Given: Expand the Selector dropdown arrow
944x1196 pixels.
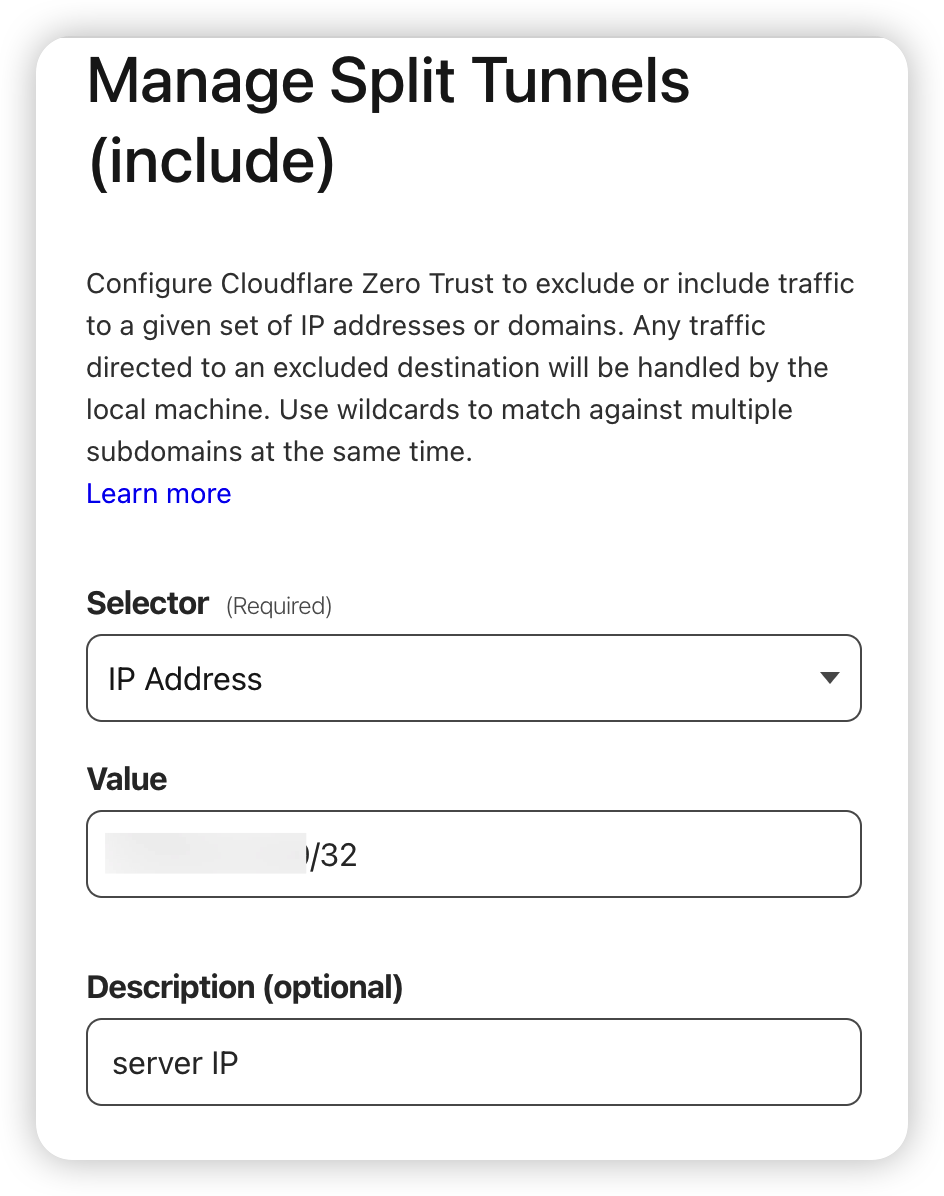Looking at the screenshot, I should [830, 677].
